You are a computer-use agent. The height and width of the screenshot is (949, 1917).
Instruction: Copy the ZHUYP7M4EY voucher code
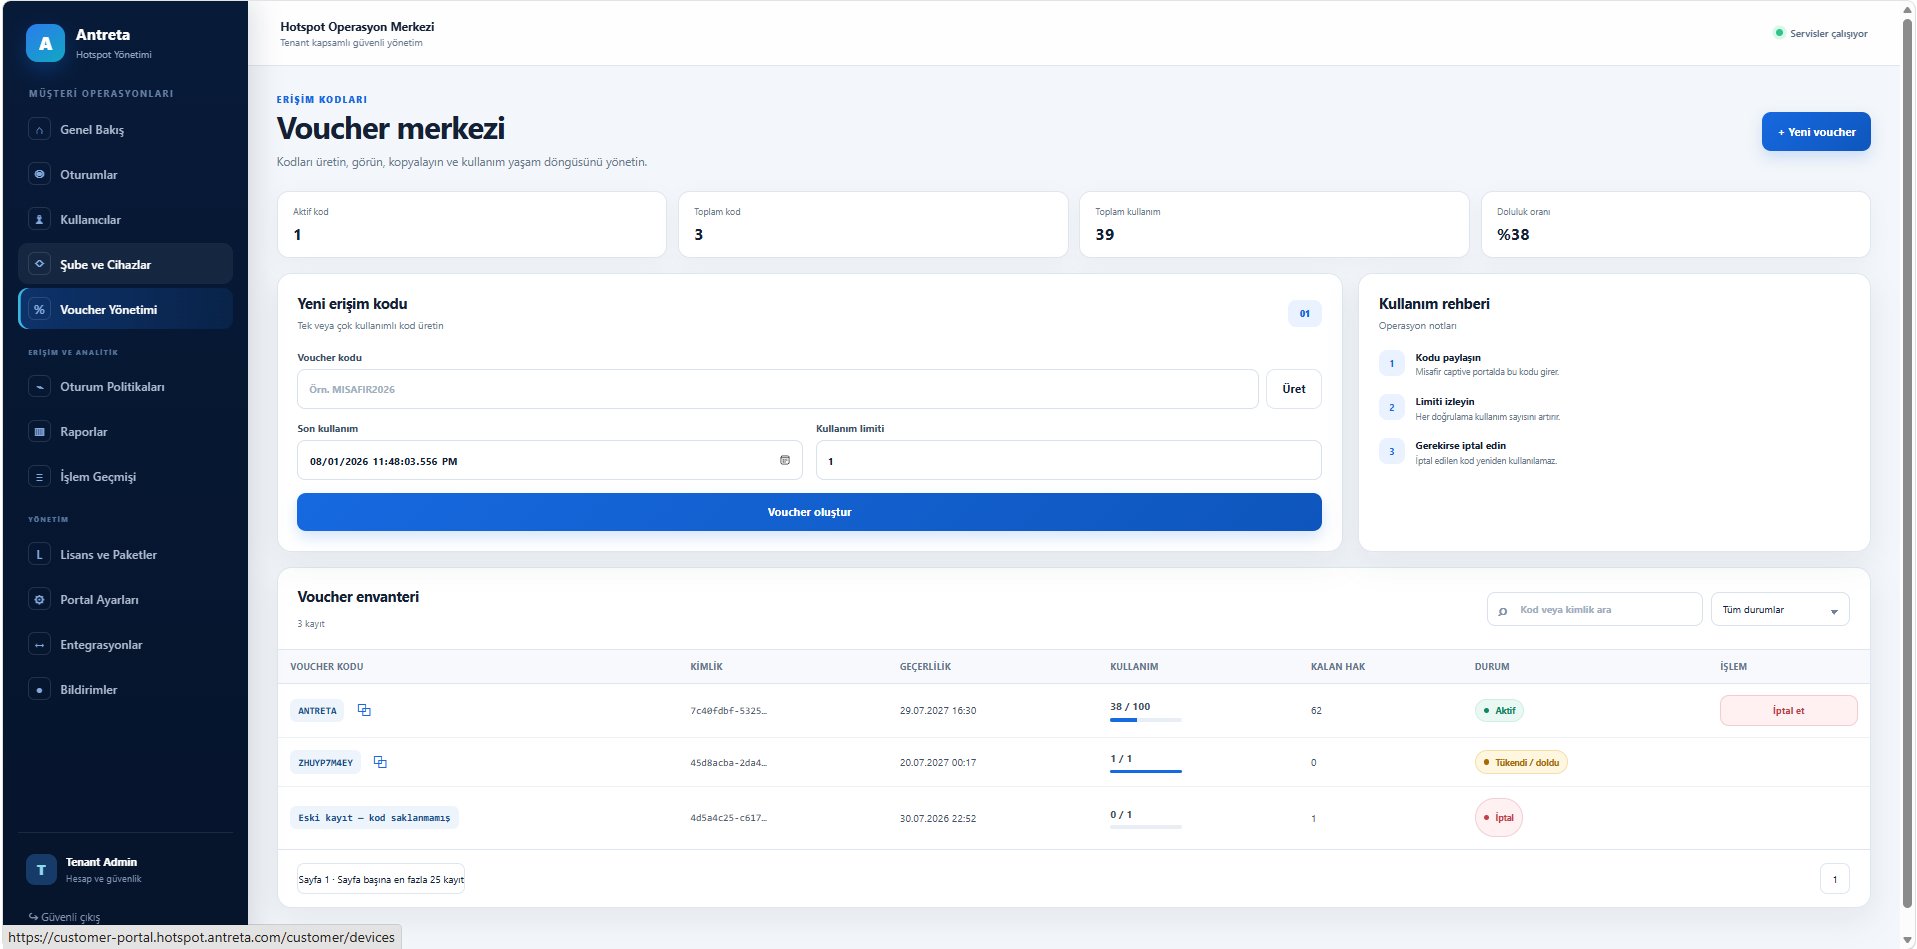click(x=380, y=762)
